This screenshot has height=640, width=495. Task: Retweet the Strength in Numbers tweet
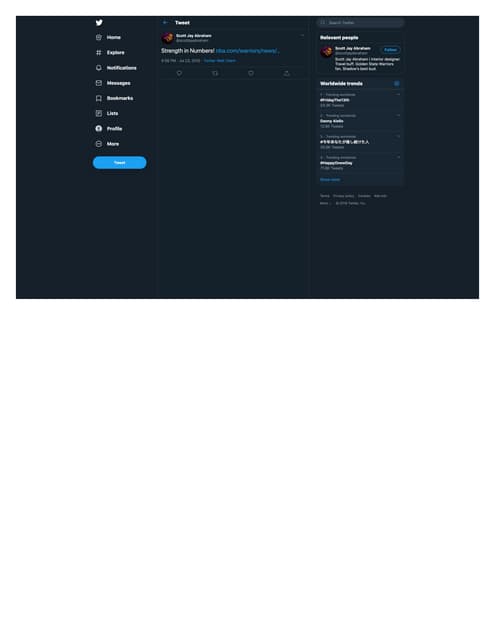point(215,73)
